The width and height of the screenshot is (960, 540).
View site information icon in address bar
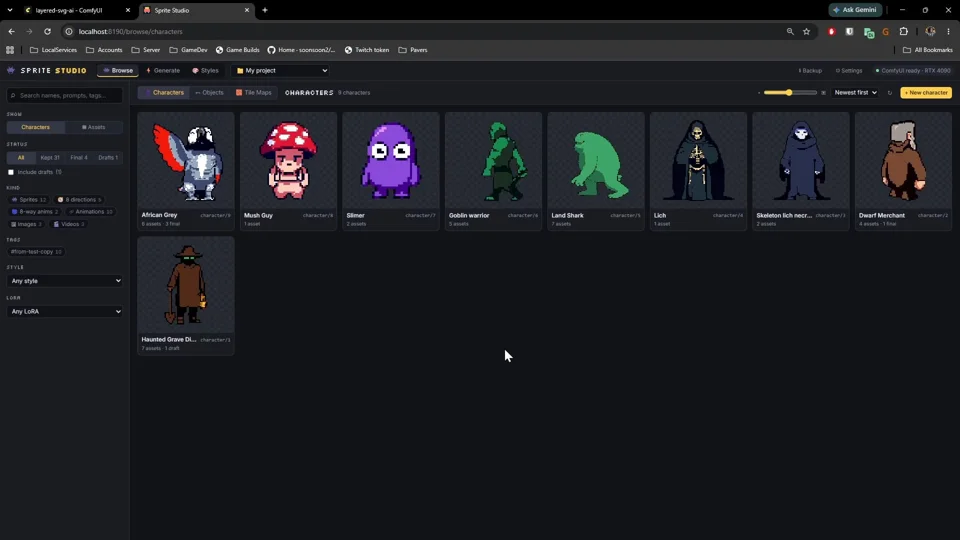pyautogui.click(x=69, y=31)
